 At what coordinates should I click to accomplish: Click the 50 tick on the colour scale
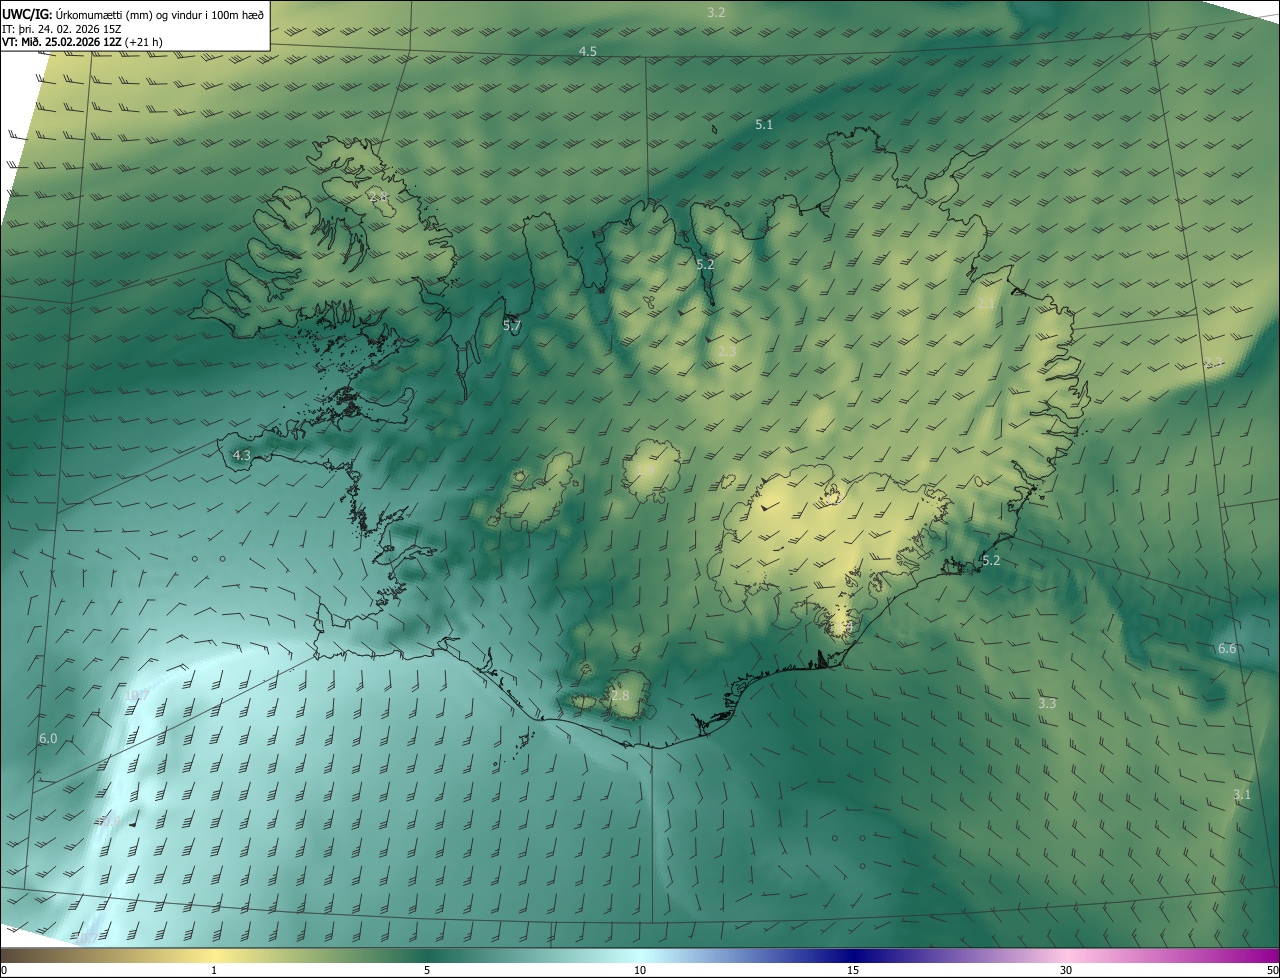click(1272, 970)
